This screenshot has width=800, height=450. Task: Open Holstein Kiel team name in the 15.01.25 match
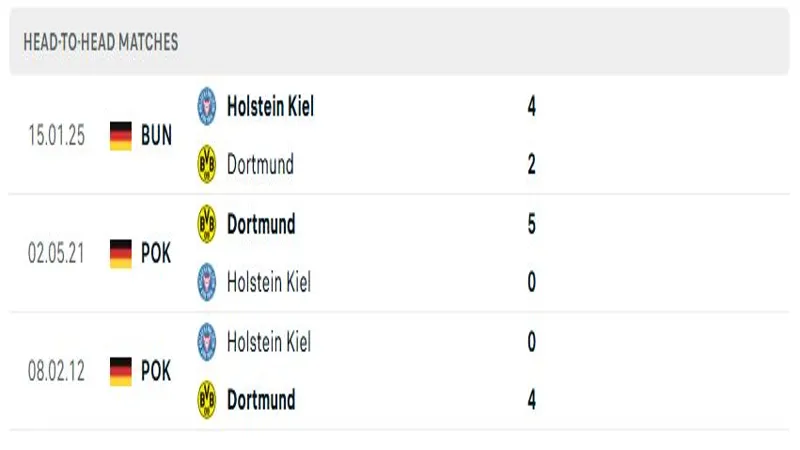(x=270, y=106)
